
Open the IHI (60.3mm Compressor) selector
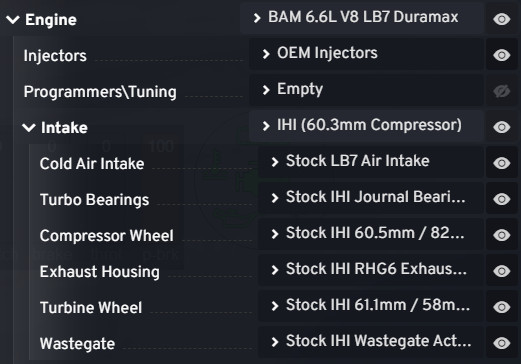tap(366, 126)
